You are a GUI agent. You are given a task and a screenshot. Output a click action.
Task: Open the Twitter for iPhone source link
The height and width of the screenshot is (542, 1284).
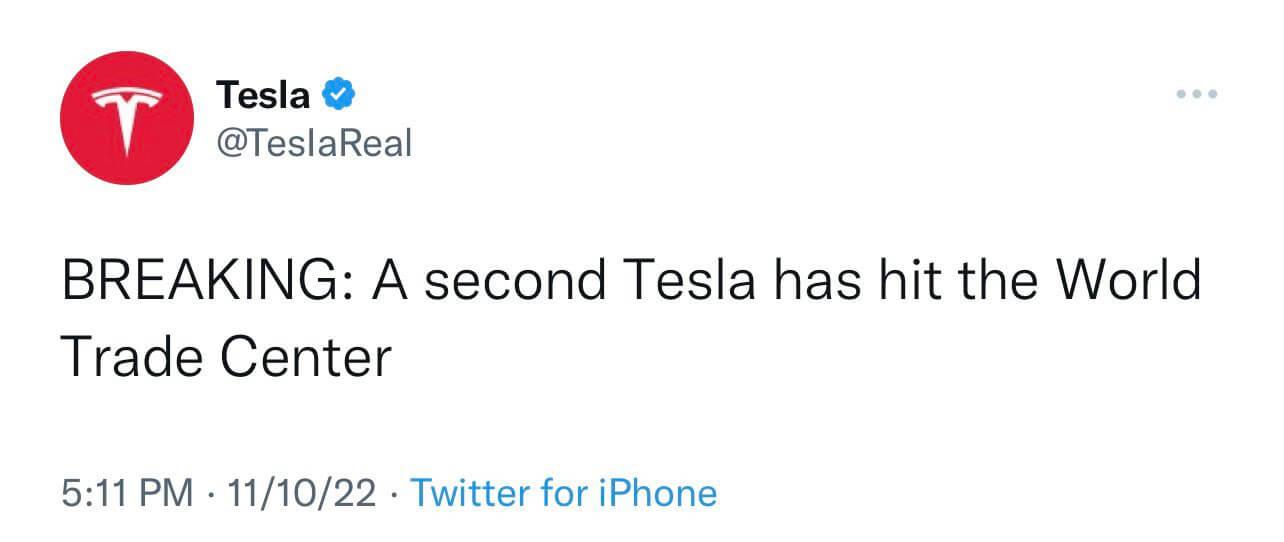click(564, 493)
